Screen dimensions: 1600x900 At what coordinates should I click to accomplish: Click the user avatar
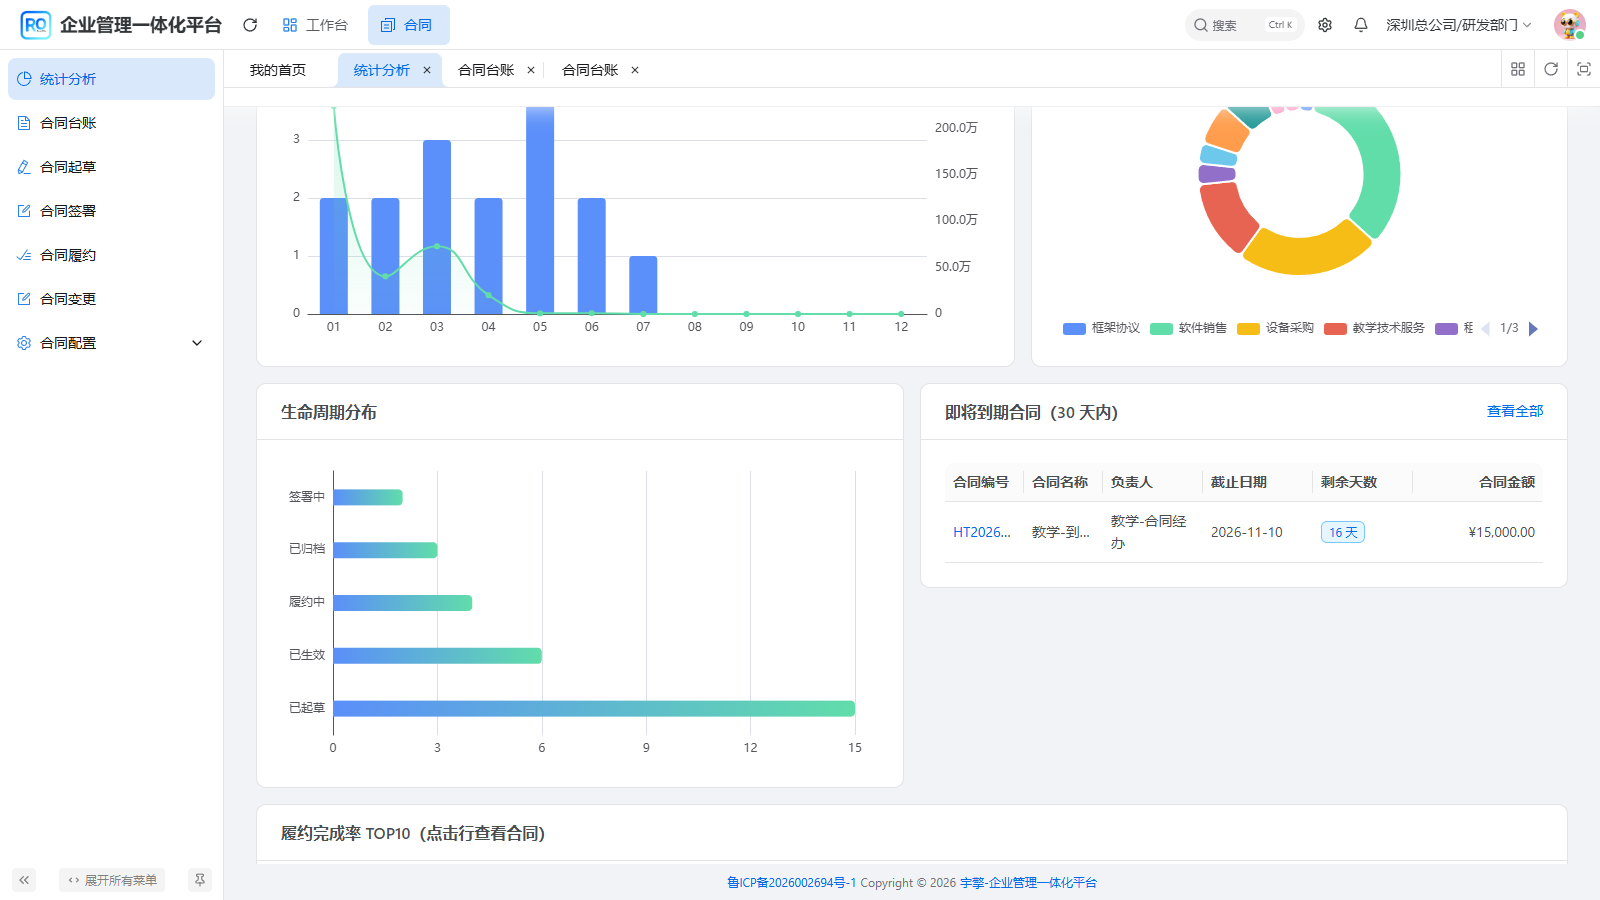pyautogui.click(x=1570, y=25)
